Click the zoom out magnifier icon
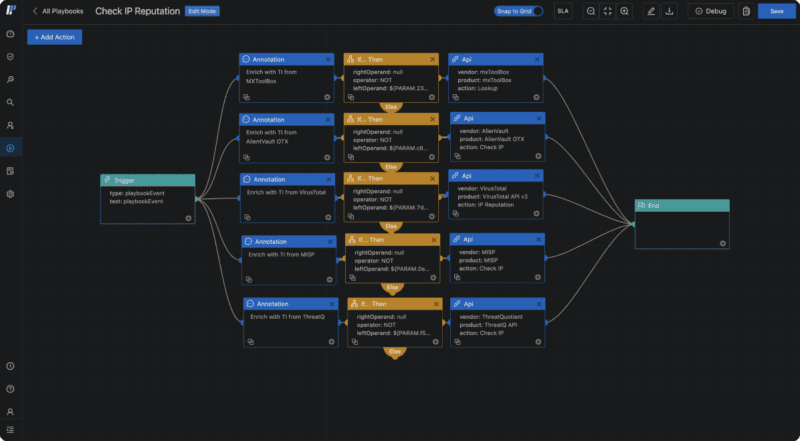Image resolution: width=800 pixels, height=441 pixels. (591, 11)
